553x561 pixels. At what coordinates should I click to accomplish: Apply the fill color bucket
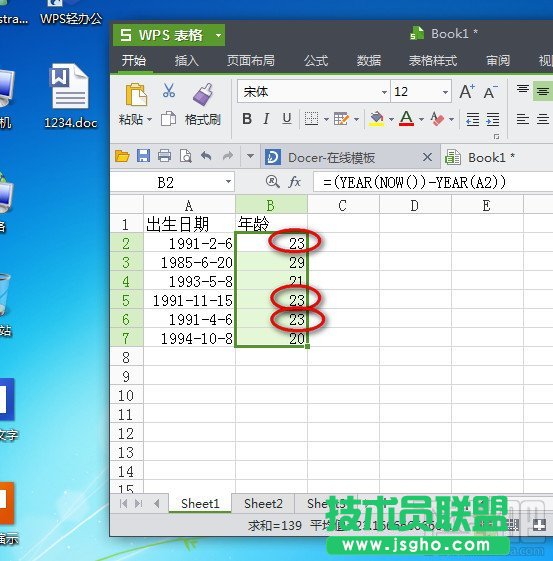coord(377,119)
